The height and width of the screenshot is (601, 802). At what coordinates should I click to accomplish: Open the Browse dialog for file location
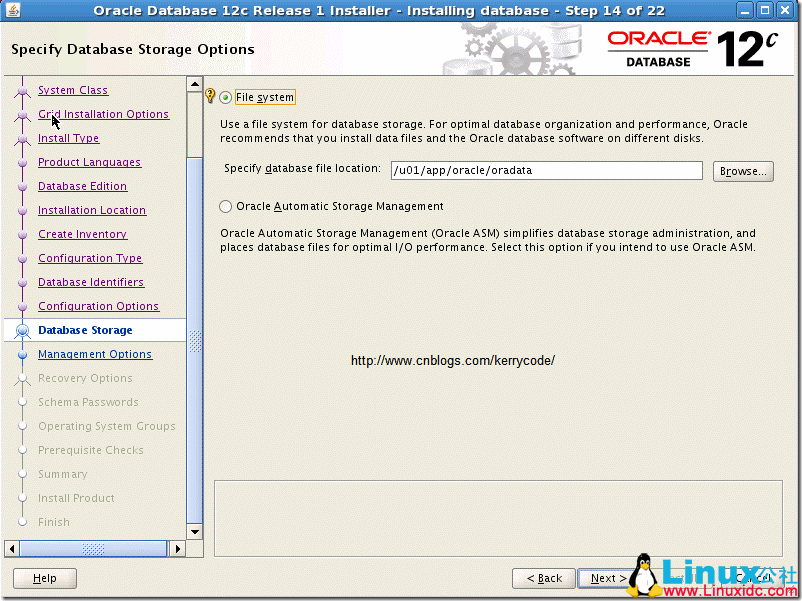click(x=742, y=170)
